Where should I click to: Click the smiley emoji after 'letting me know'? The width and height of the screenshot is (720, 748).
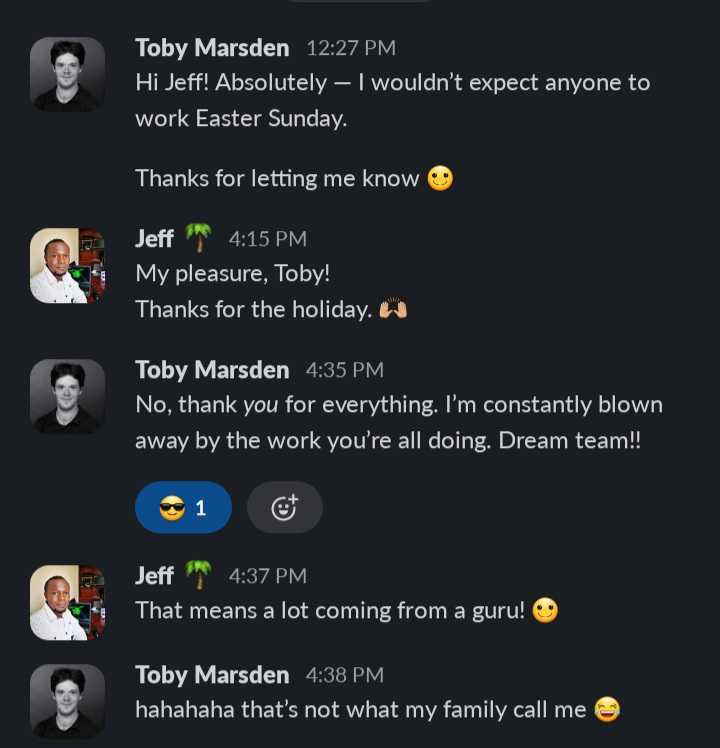[440, 178]
